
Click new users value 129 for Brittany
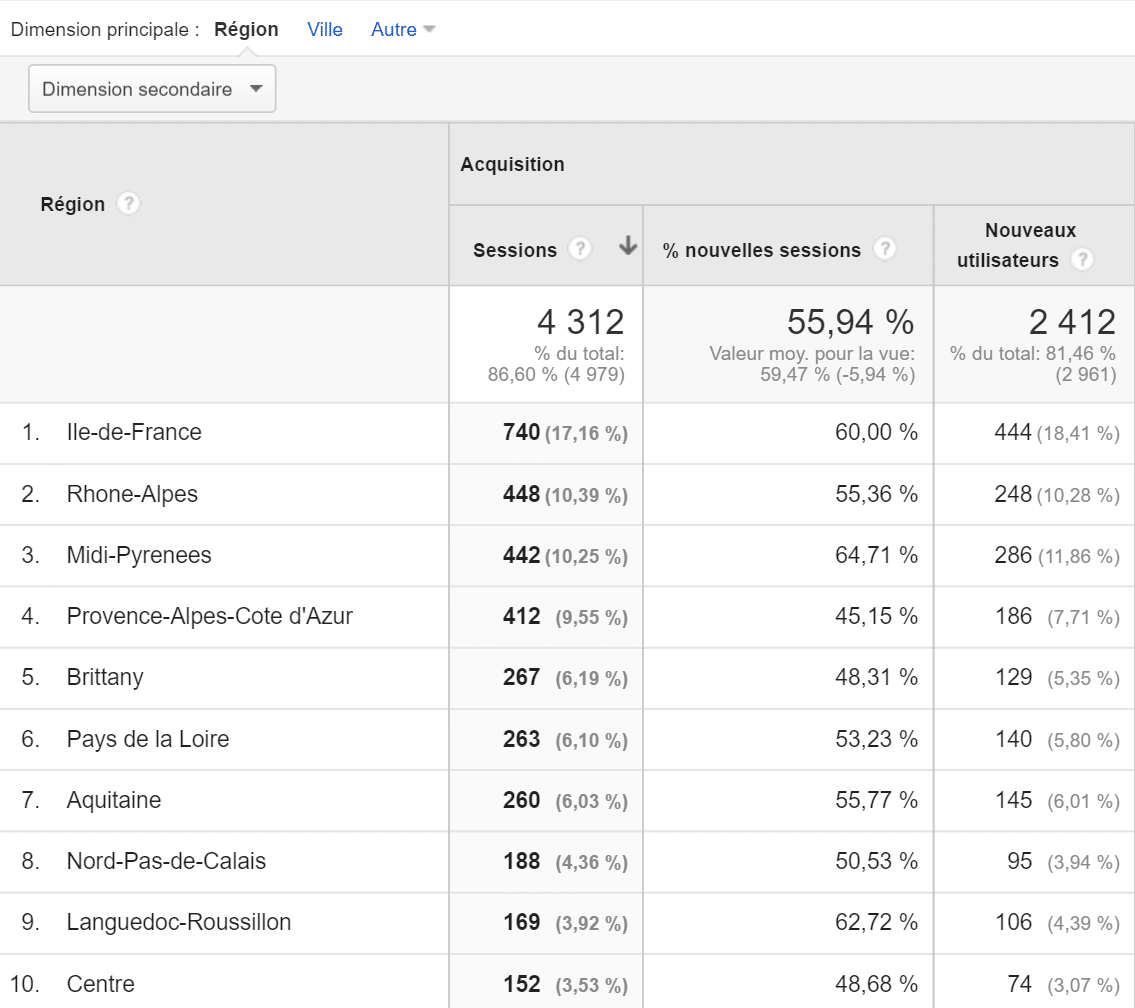(x=1013, y=677)
